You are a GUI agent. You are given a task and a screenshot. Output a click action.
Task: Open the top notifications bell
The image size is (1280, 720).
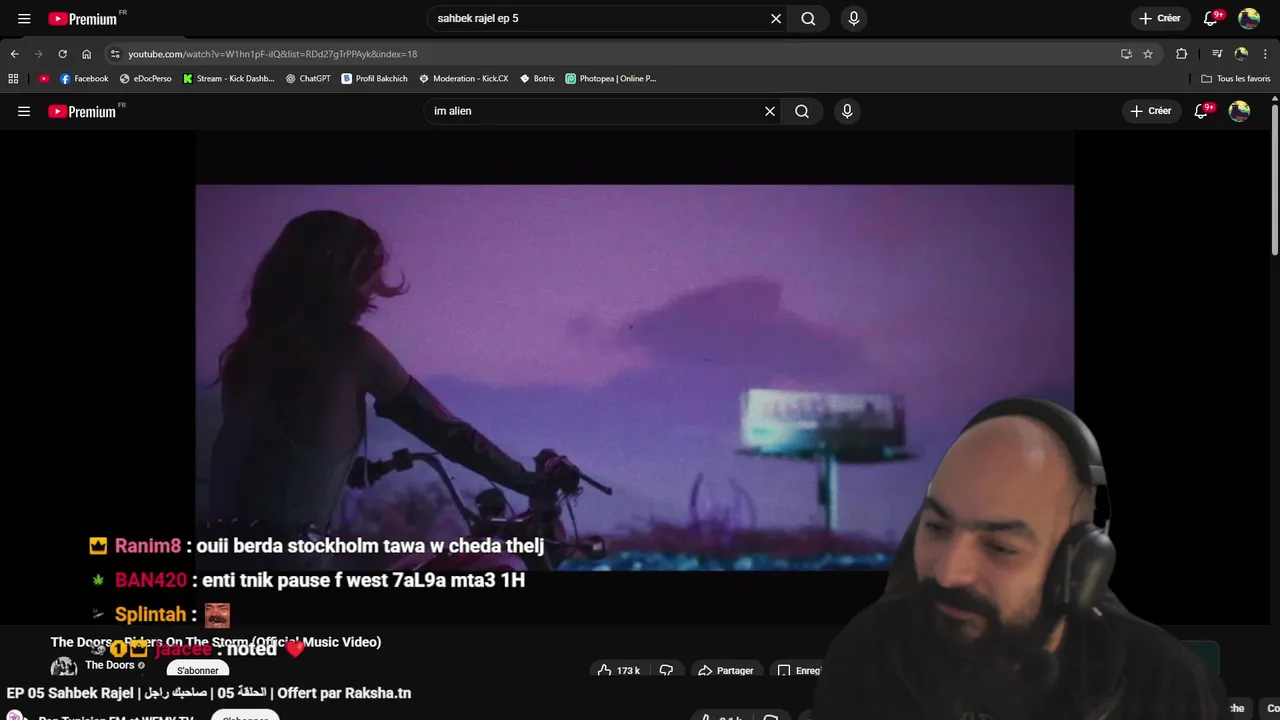pyautogui.click(x=1210, y=18)
